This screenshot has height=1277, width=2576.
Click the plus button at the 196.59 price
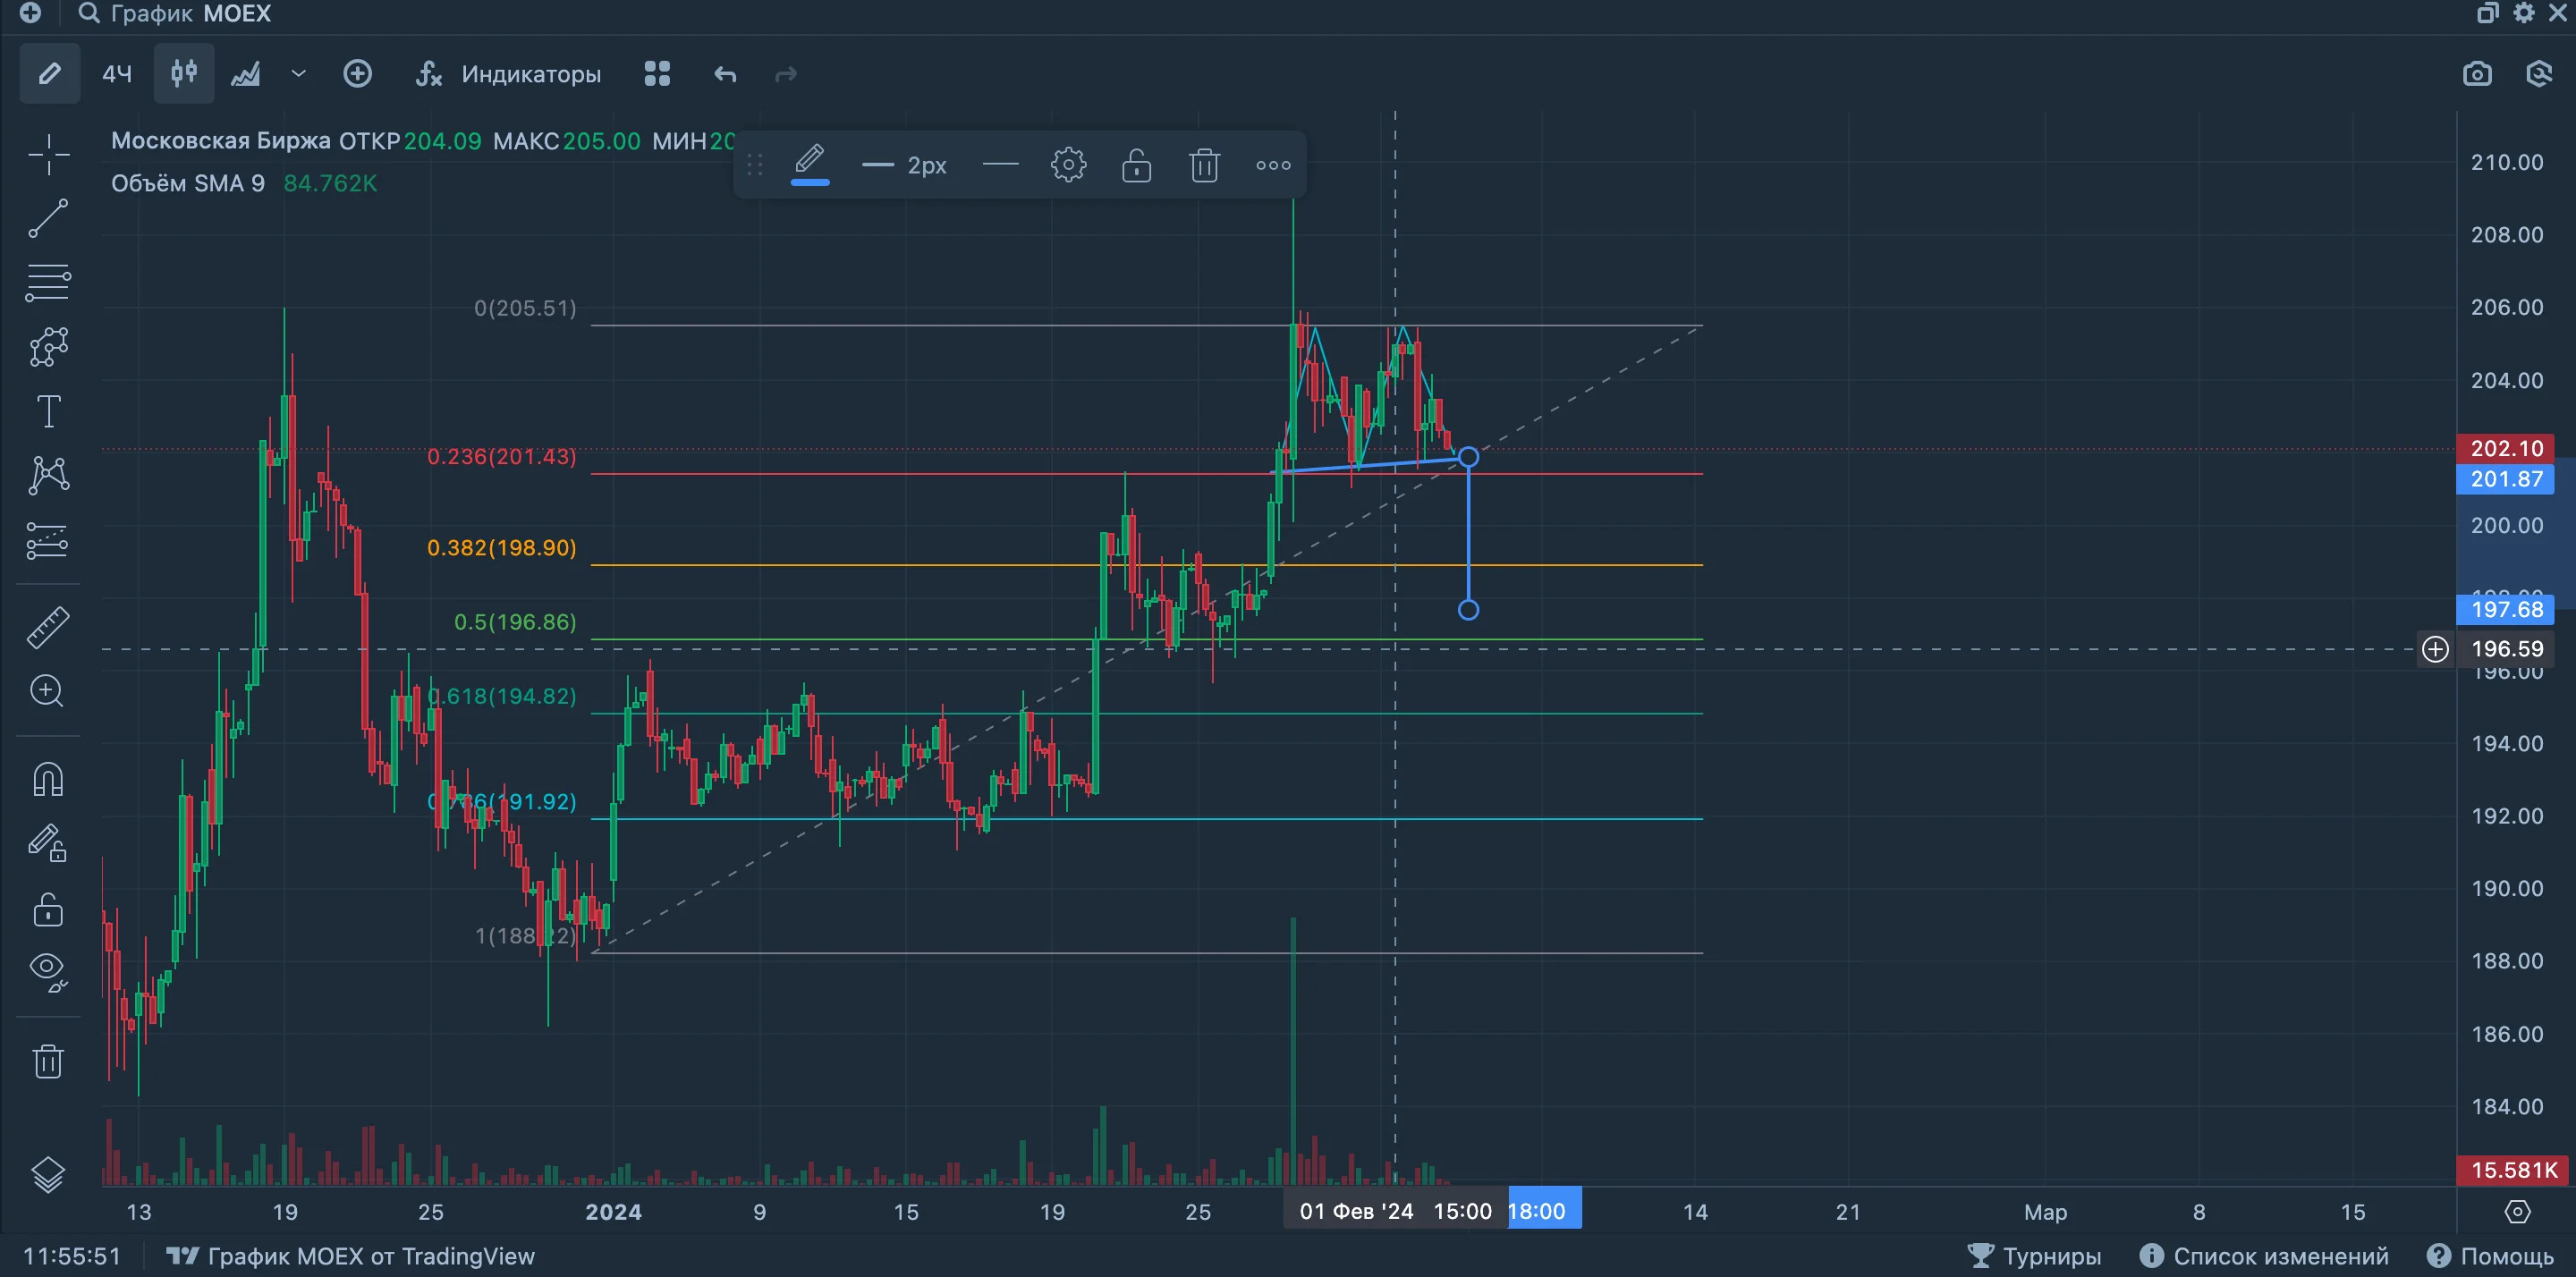pos(2435,649)
